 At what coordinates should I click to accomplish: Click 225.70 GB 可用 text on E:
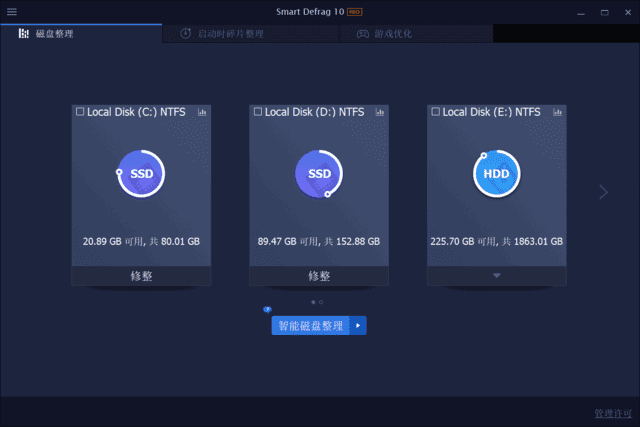[x=464, y=241]
